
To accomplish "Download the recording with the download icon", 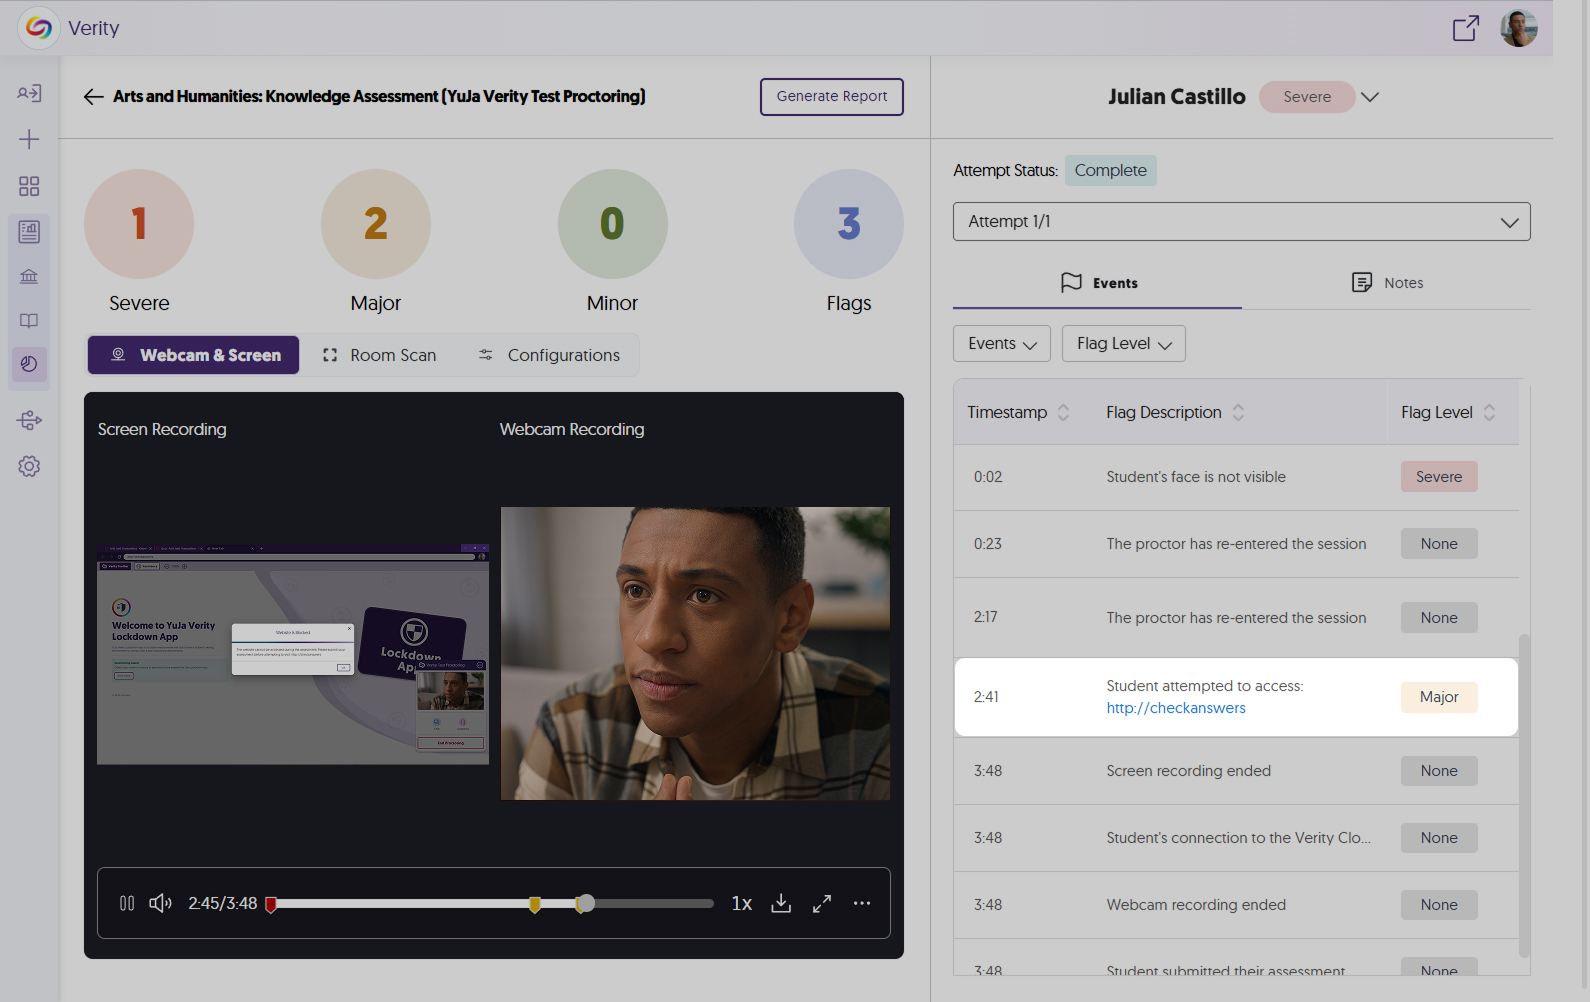I will [x=781, y=904].
